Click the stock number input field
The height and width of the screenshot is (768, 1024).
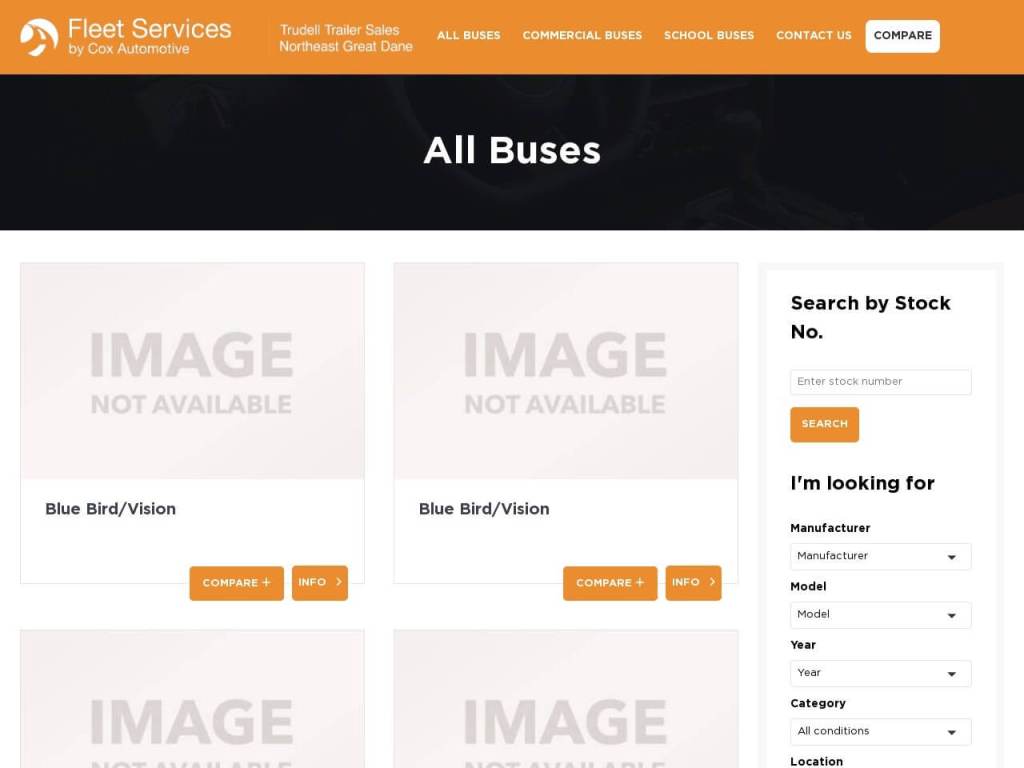[880, 382]
